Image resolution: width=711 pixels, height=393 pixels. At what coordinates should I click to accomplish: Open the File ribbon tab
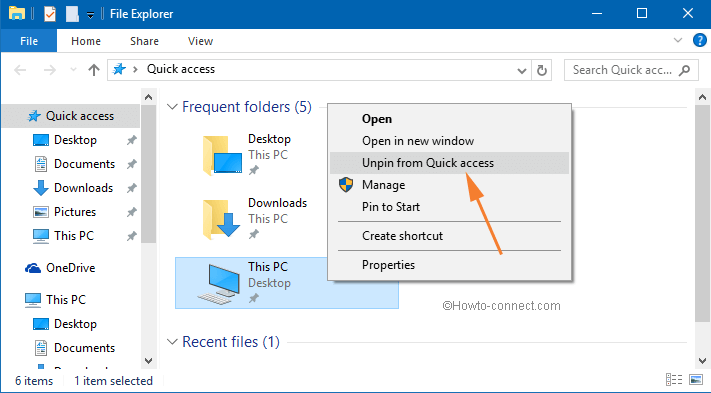29,41
